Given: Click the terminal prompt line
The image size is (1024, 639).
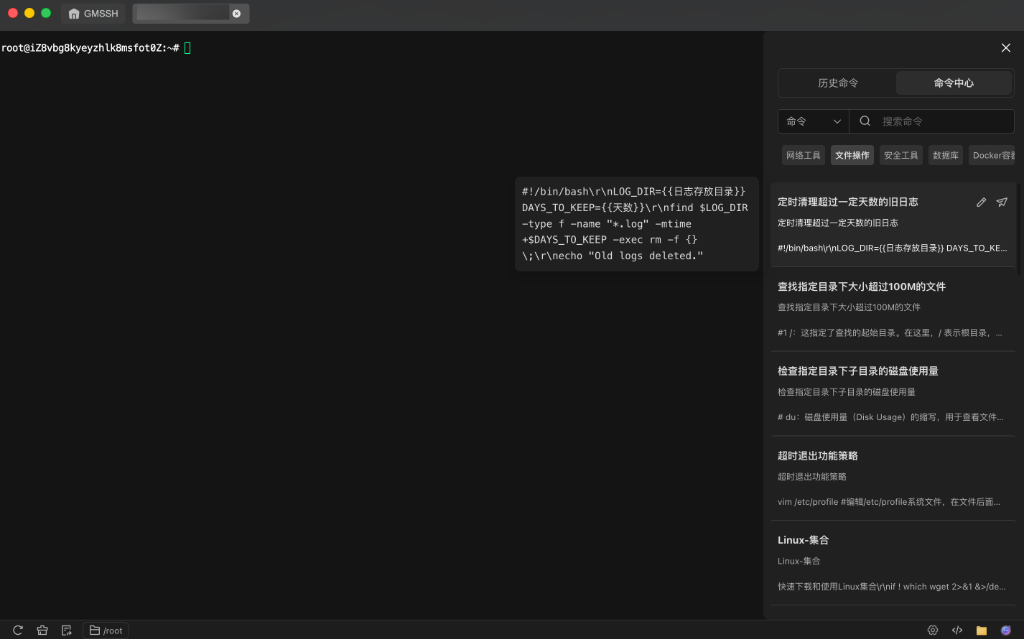Looking at the screenshot, I should (x=96, y=48).
